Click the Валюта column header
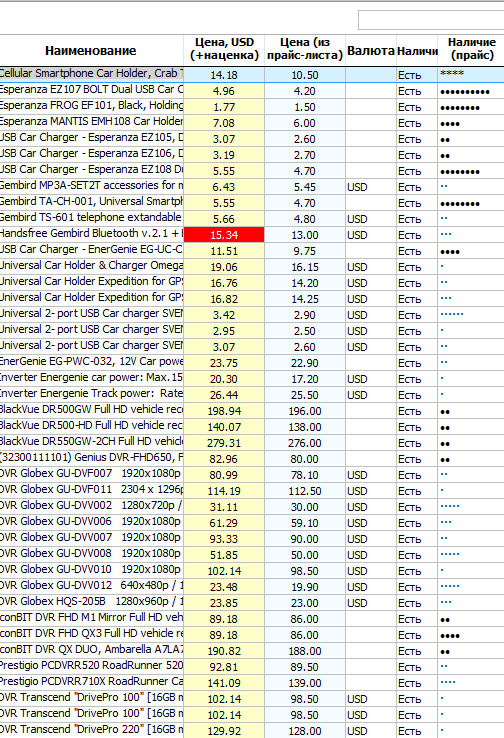504x738 pixels. pyautogui.click(x=371, y=50)
